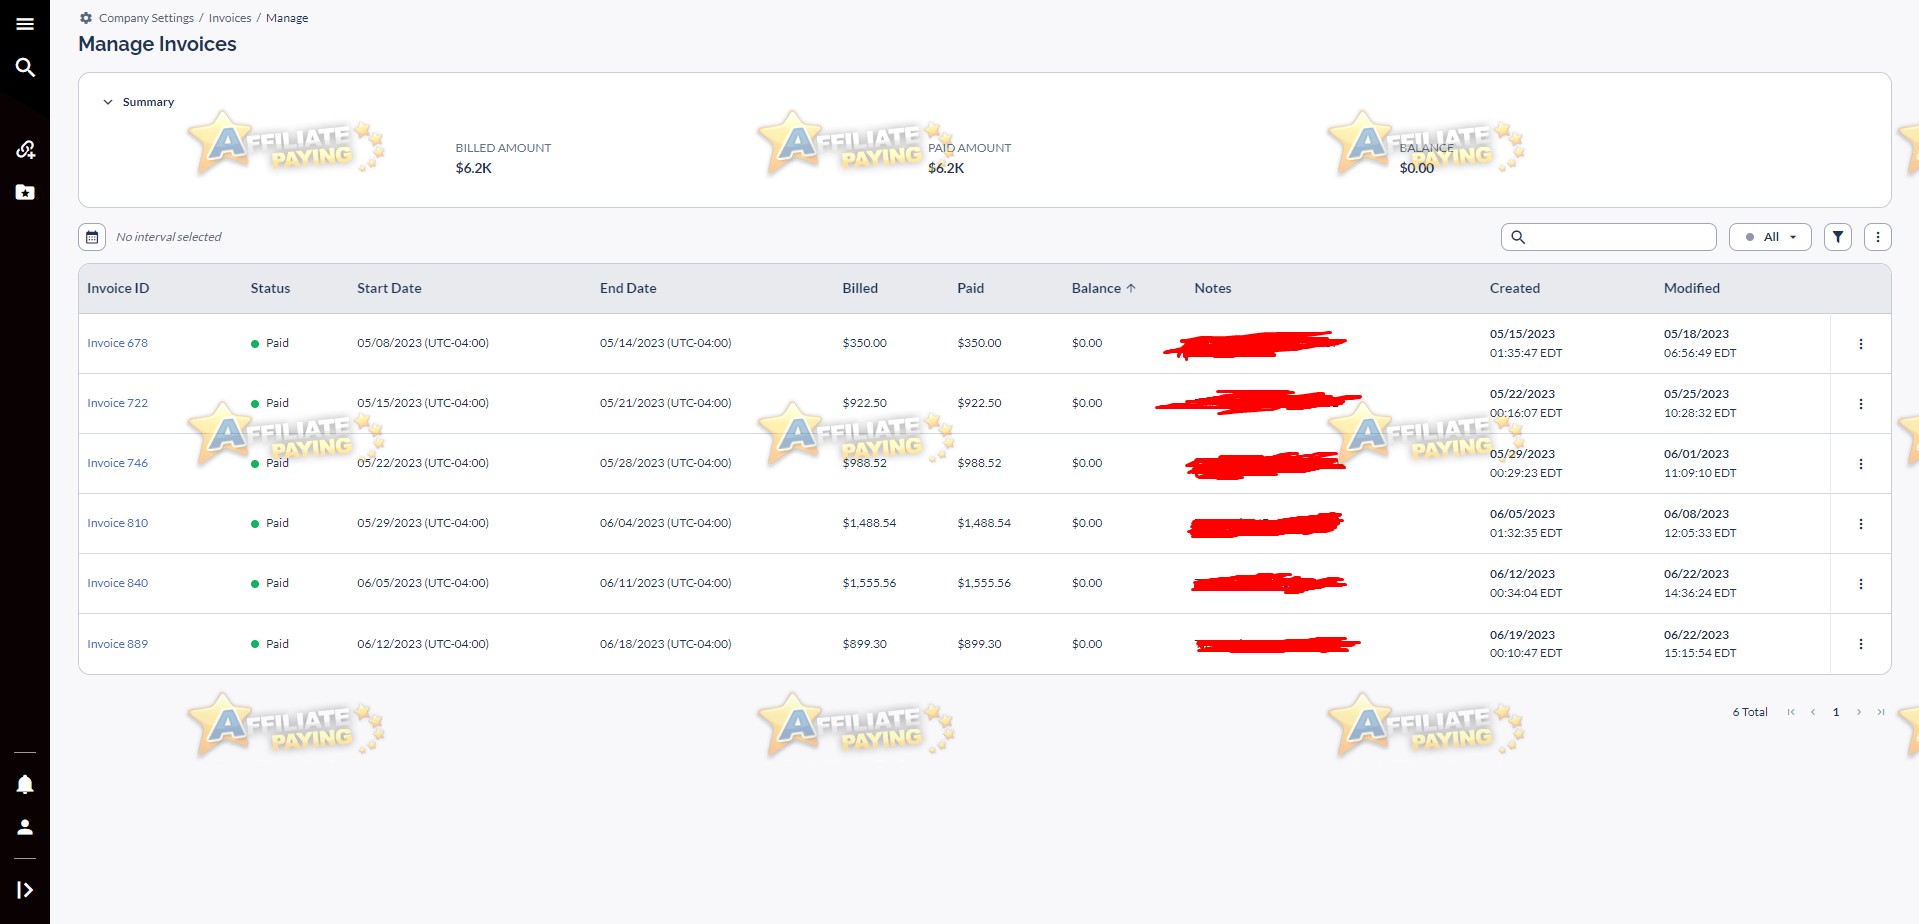1919x924 pixels.
Task: Open Invoice 810
Action: (117, 523)
